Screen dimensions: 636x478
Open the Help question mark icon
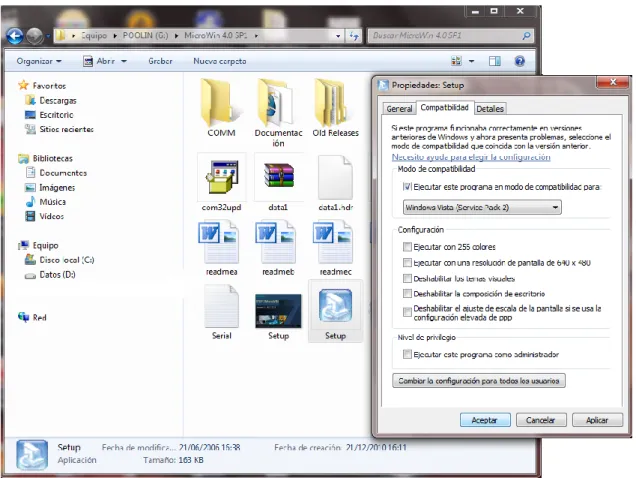coord(520,61)
